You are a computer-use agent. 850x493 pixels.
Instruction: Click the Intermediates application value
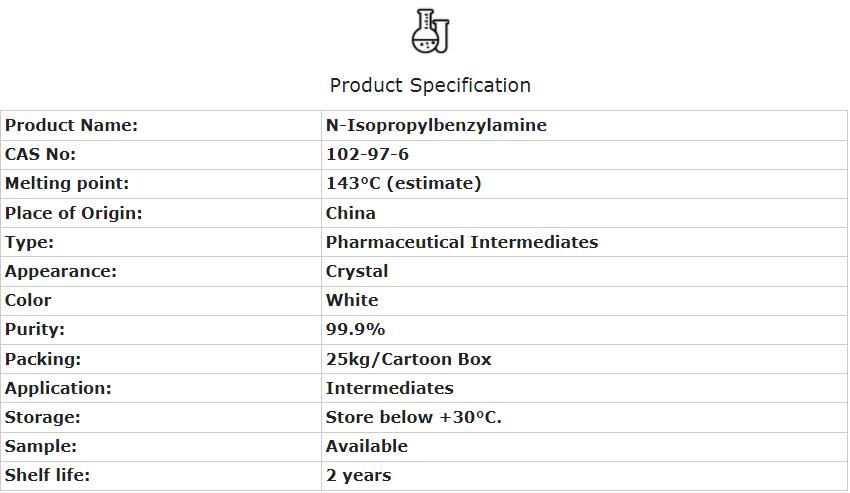pyautogui.click(x=390, y=388)
